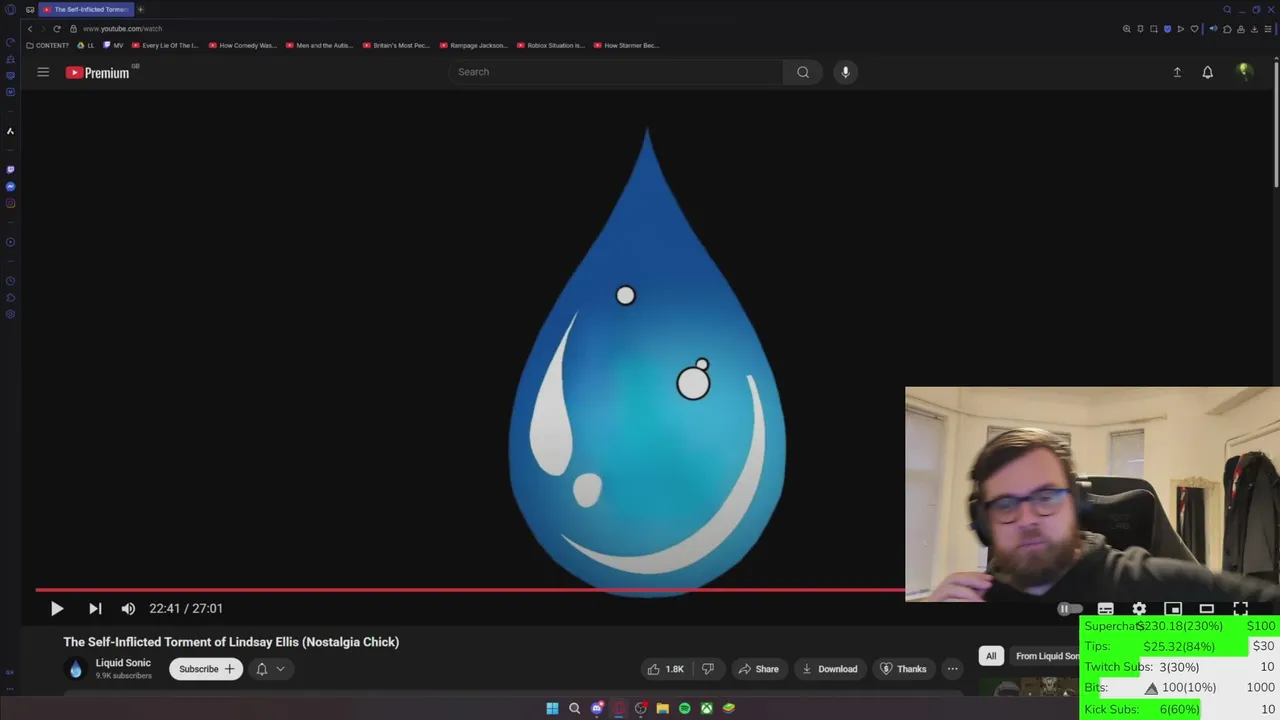Image resolution: width=1280 pixels, height=720 pixels.
Task: Go to YouTube Premium home logo
Action: coord(98,72)
